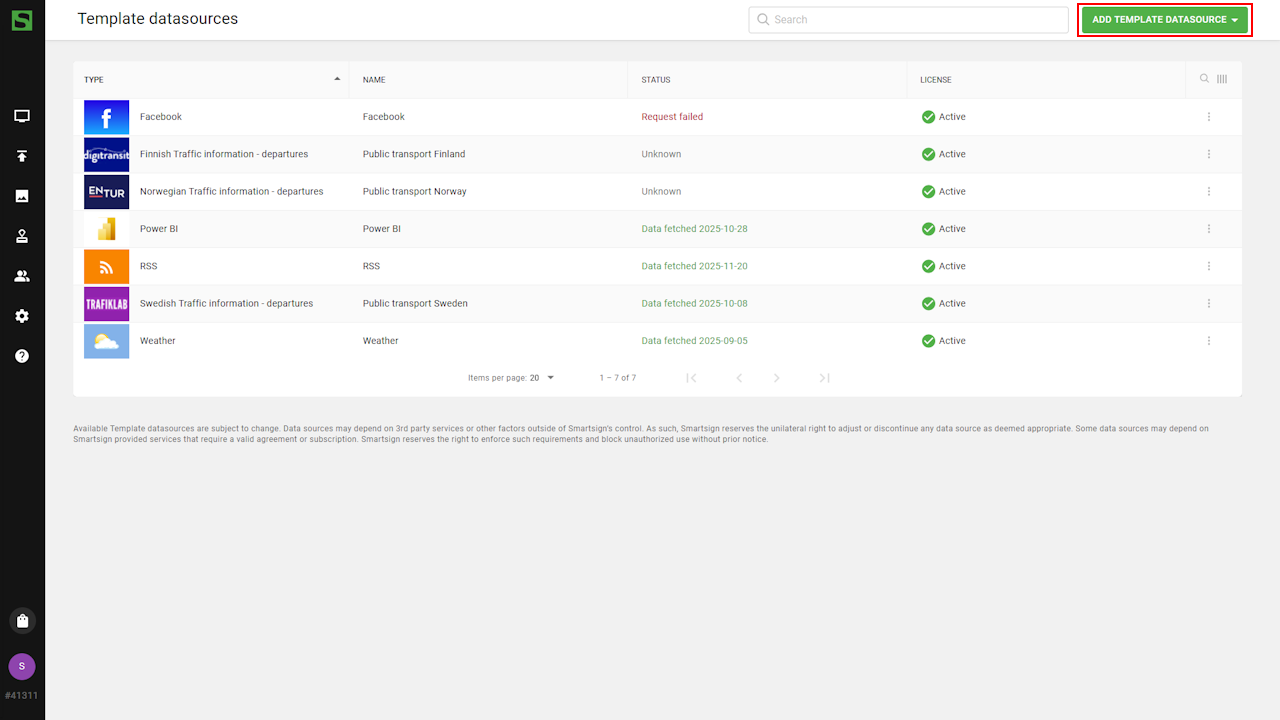Sort by the Type column header
The image size is (1280, 720).
[94, 80]
